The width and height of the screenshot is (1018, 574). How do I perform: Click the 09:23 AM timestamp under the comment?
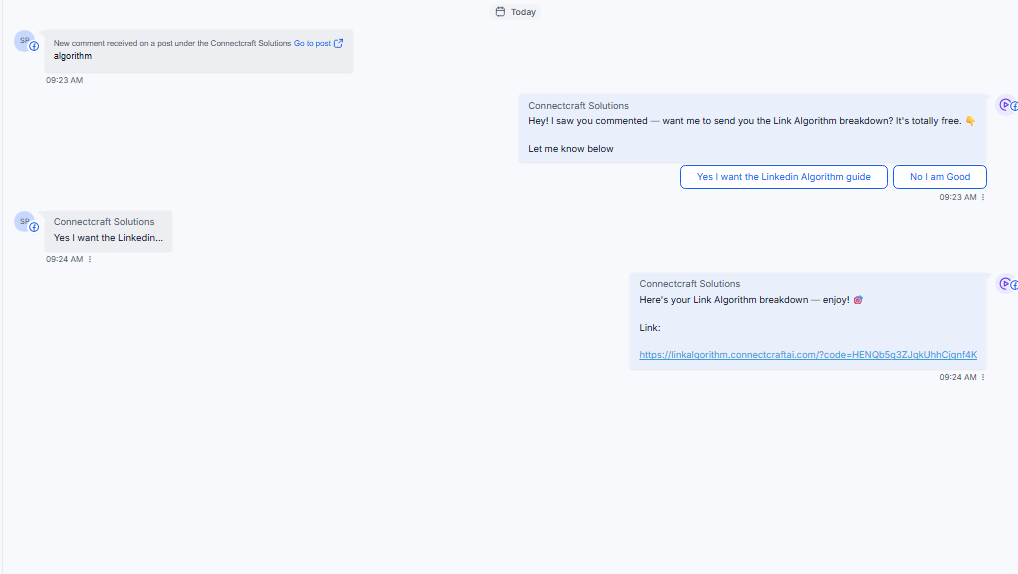(x=64, y=80)
